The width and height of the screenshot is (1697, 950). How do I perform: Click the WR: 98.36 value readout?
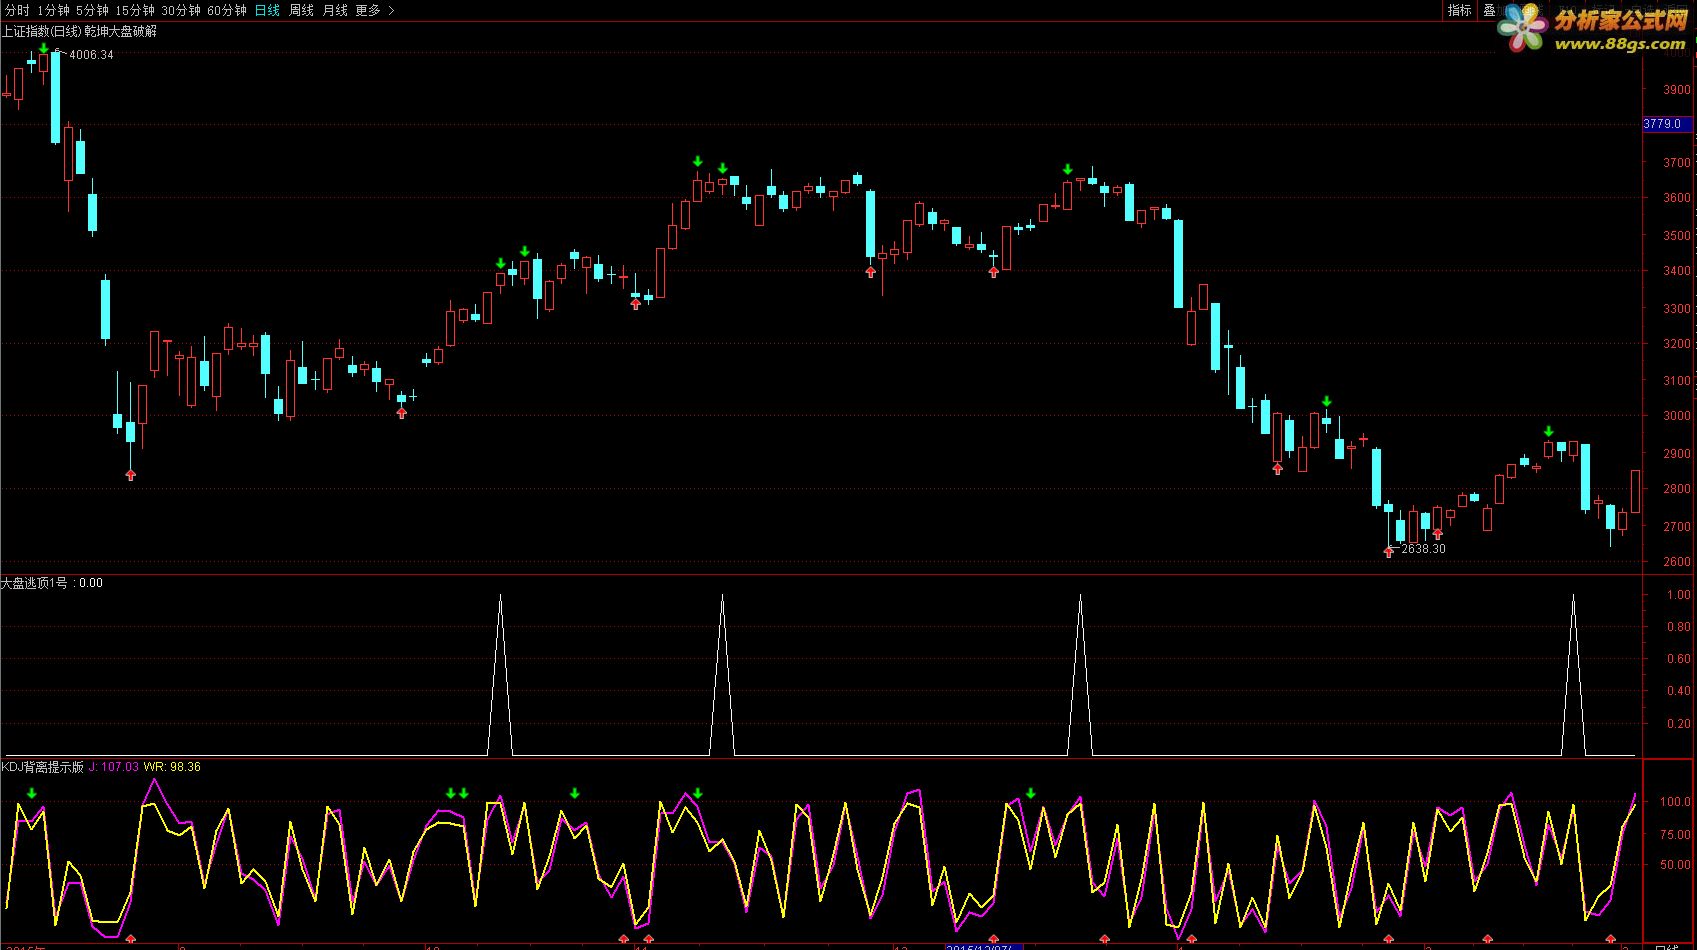click(x=172, y=767)
